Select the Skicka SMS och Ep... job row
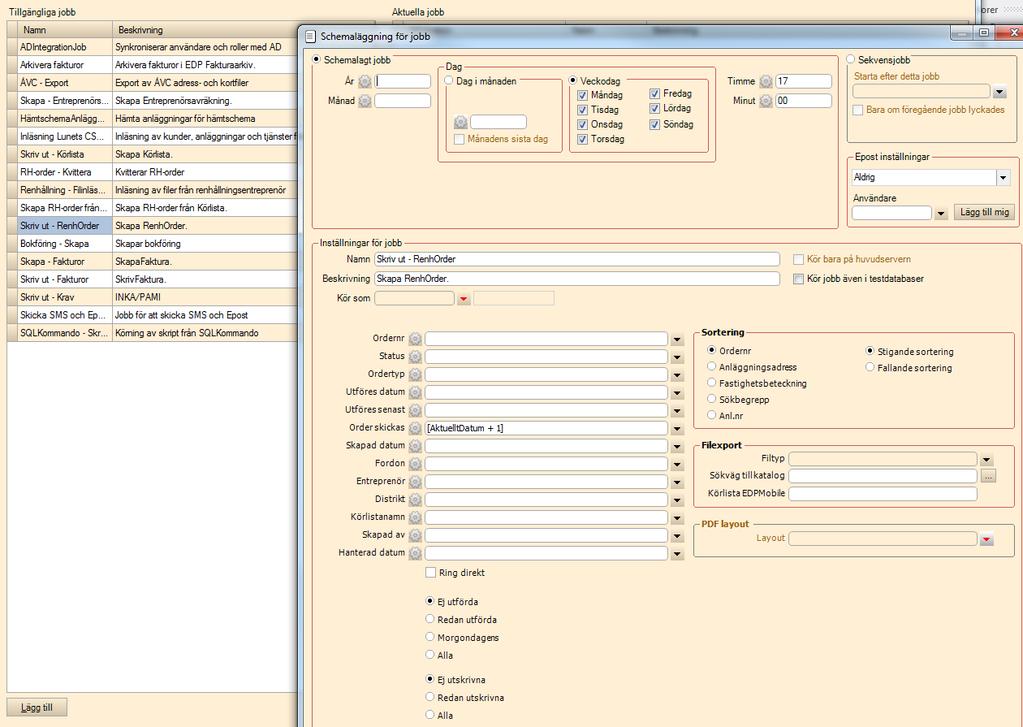The height and width of the screenshot is (727, 1023). [152, 315]
